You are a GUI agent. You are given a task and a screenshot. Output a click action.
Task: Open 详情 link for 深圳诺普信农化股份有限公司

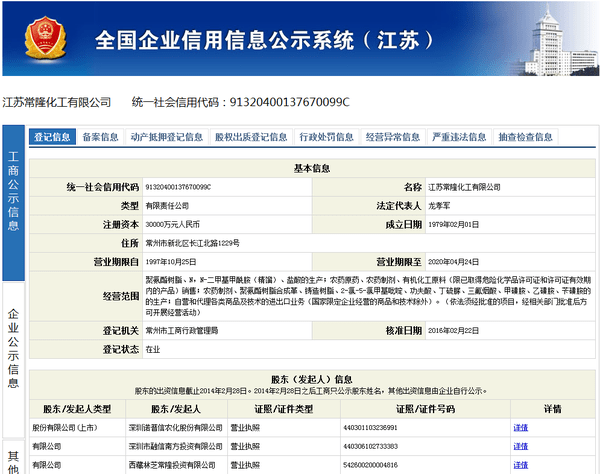tap(520, 428)
